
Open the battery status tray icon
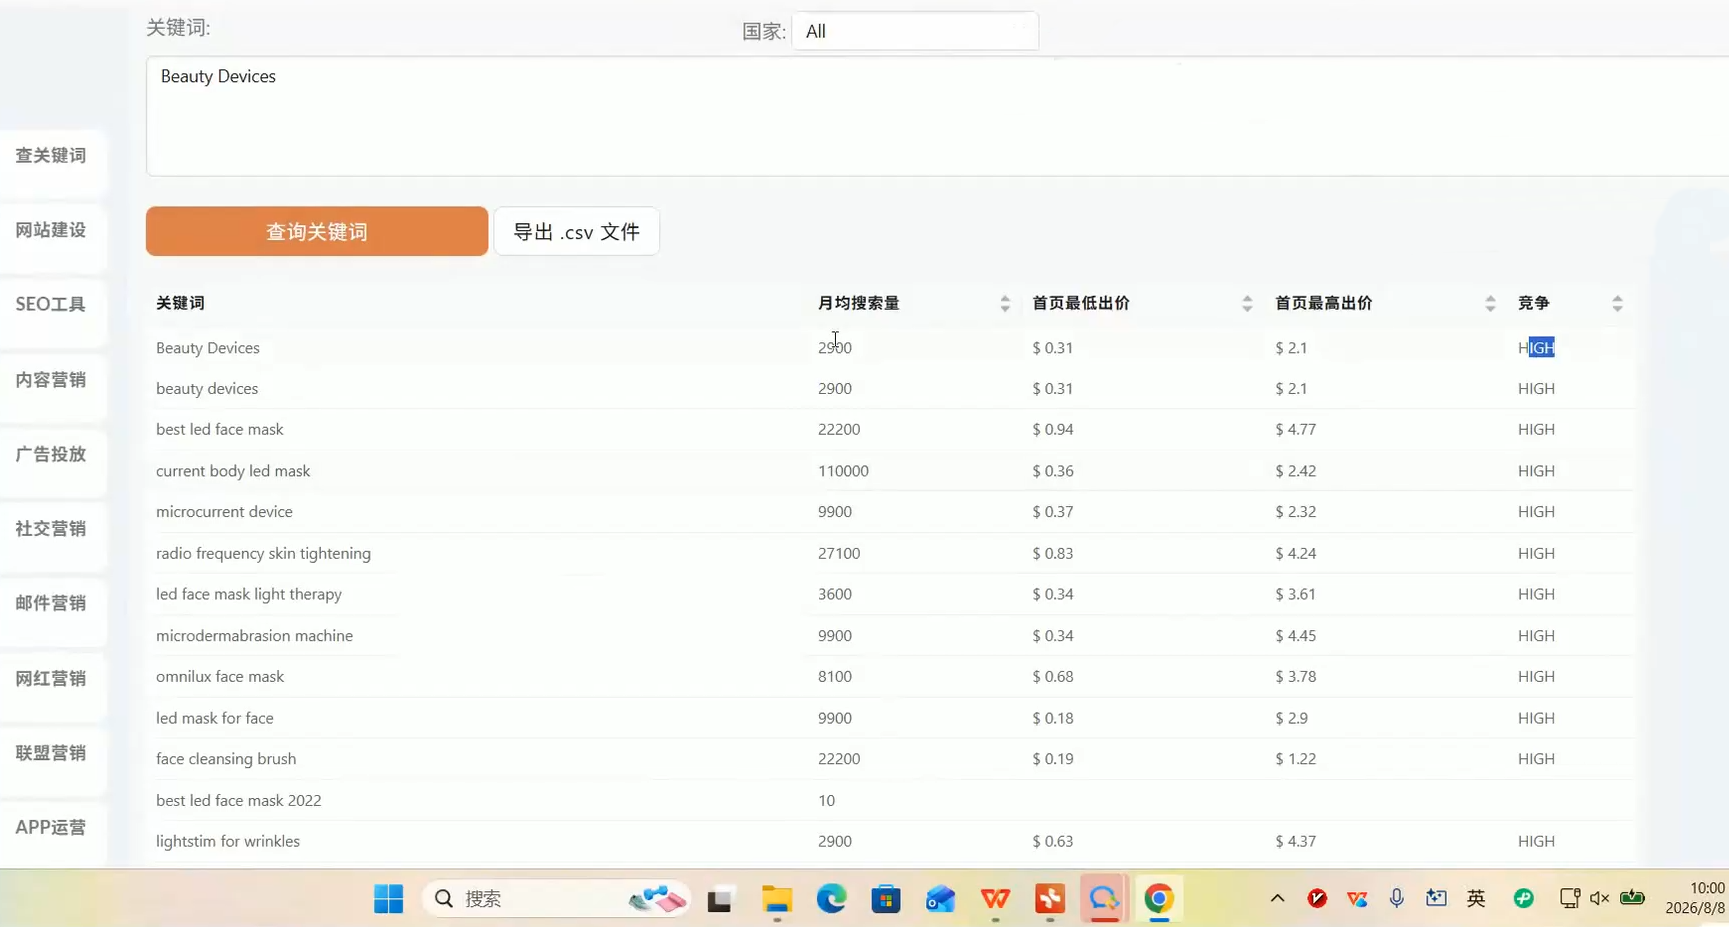coord(1632,898)
